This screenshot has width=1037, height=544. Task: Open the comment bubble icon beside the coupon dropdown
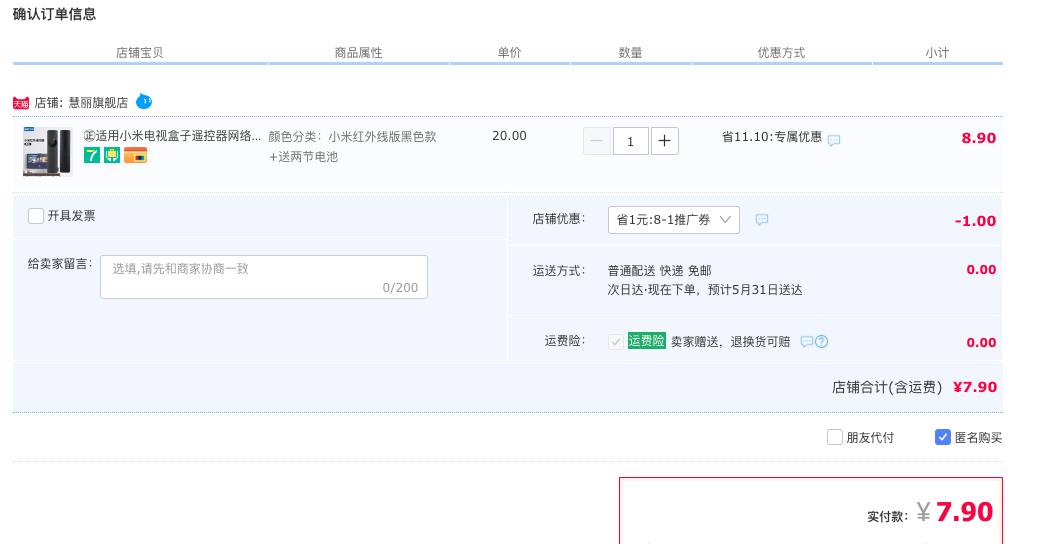(x=762, y=219)
